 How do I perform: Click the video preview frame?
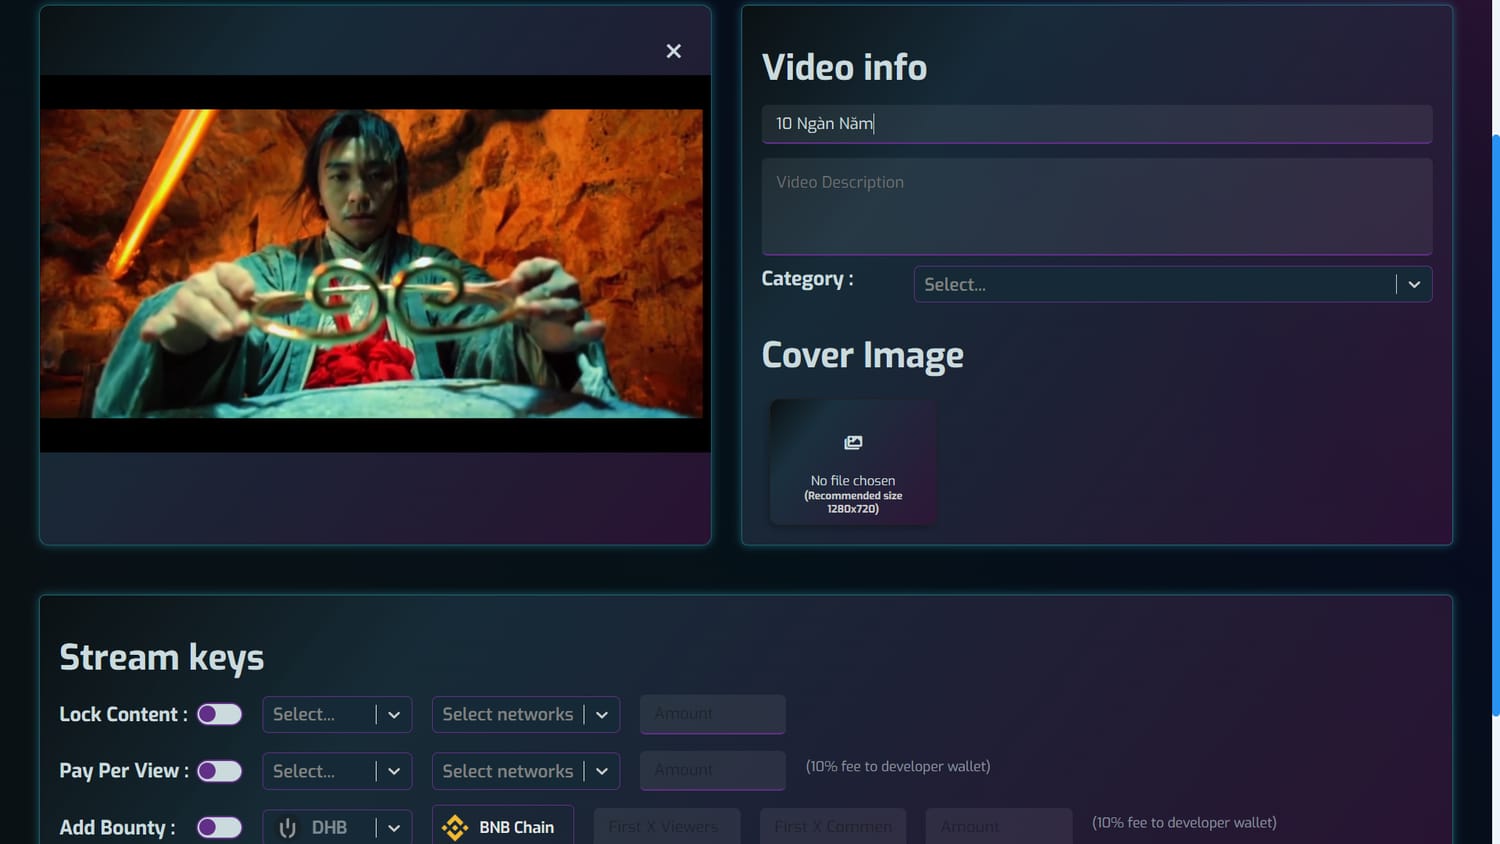click(375, 264)
